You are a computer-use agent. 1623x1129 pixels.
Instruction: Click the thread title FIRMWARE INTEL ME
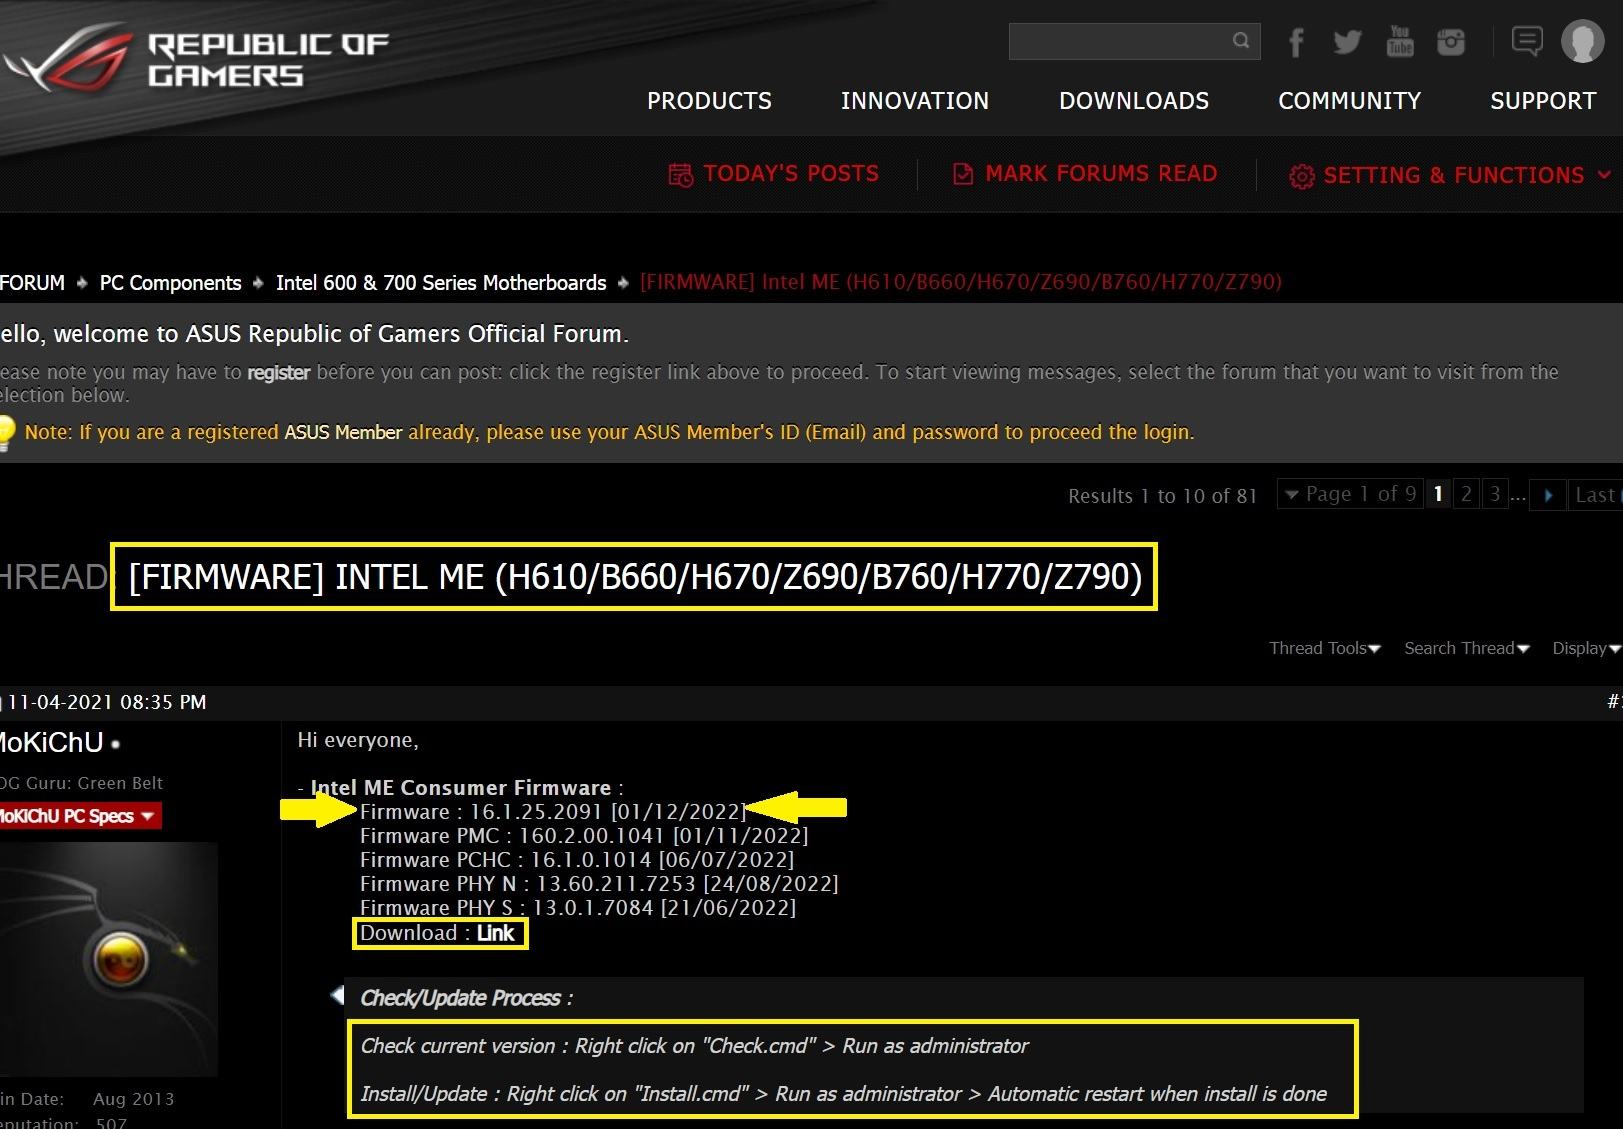(635, 577)
